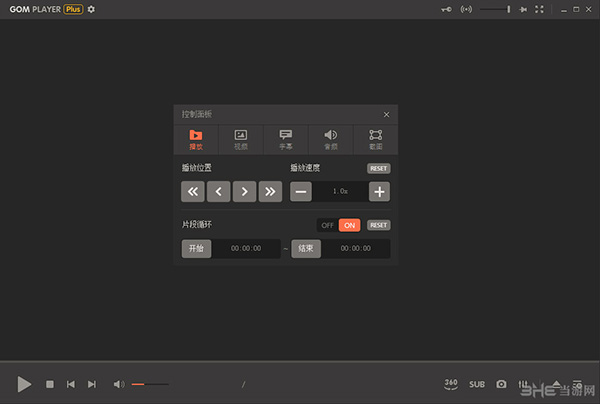Stop playback with the square button

(x=50, y=384)
